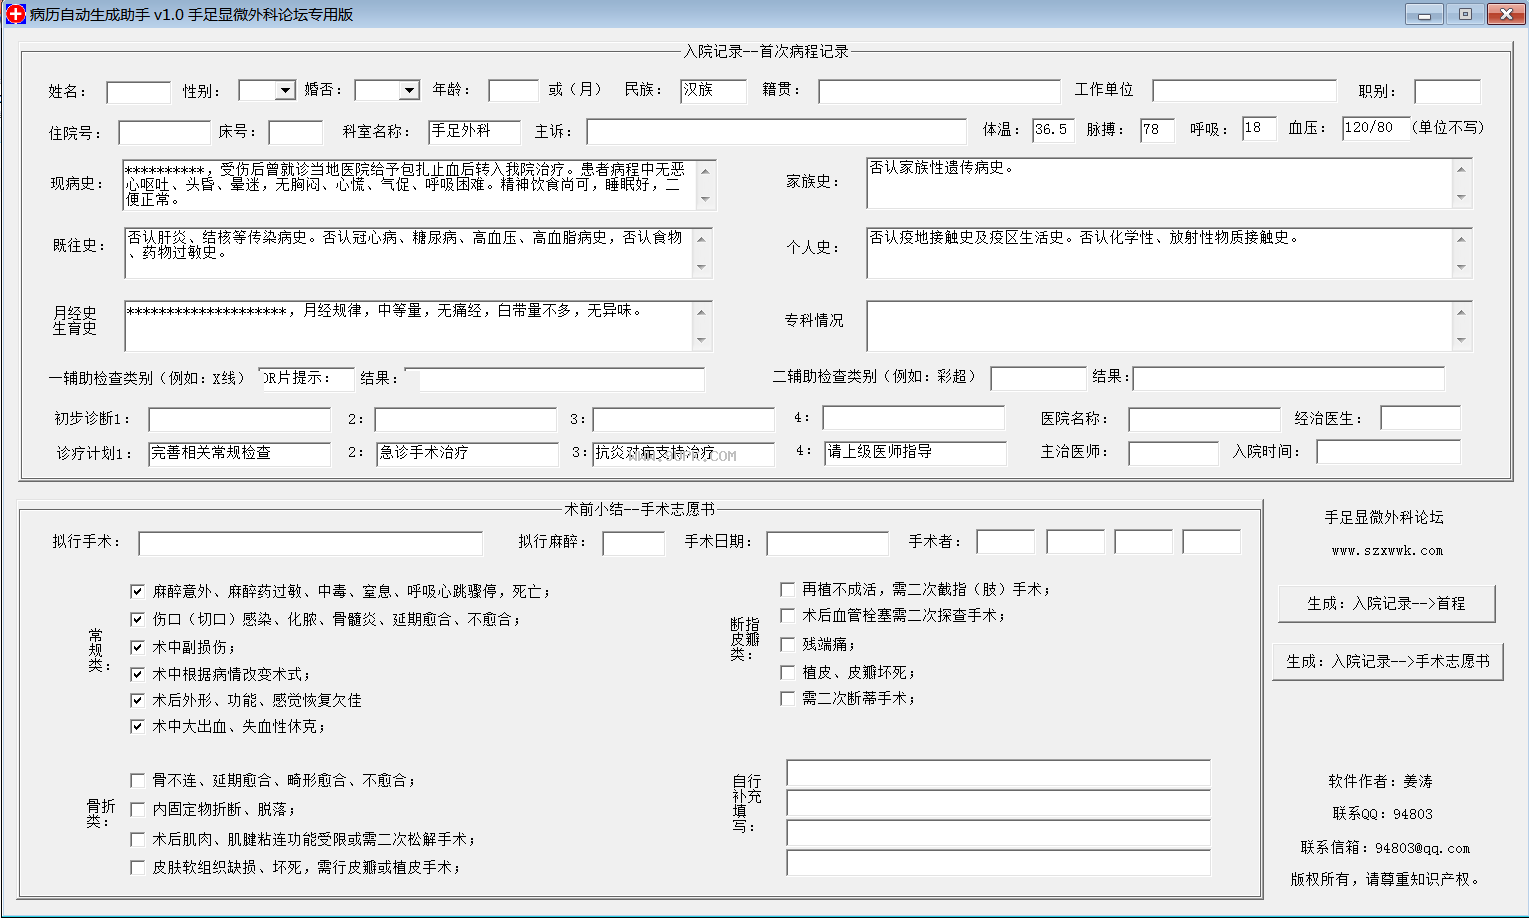Click 生成:入院记录-->手术志愿书 button
Screen dimensions: 1529x918
point(1388,662)
